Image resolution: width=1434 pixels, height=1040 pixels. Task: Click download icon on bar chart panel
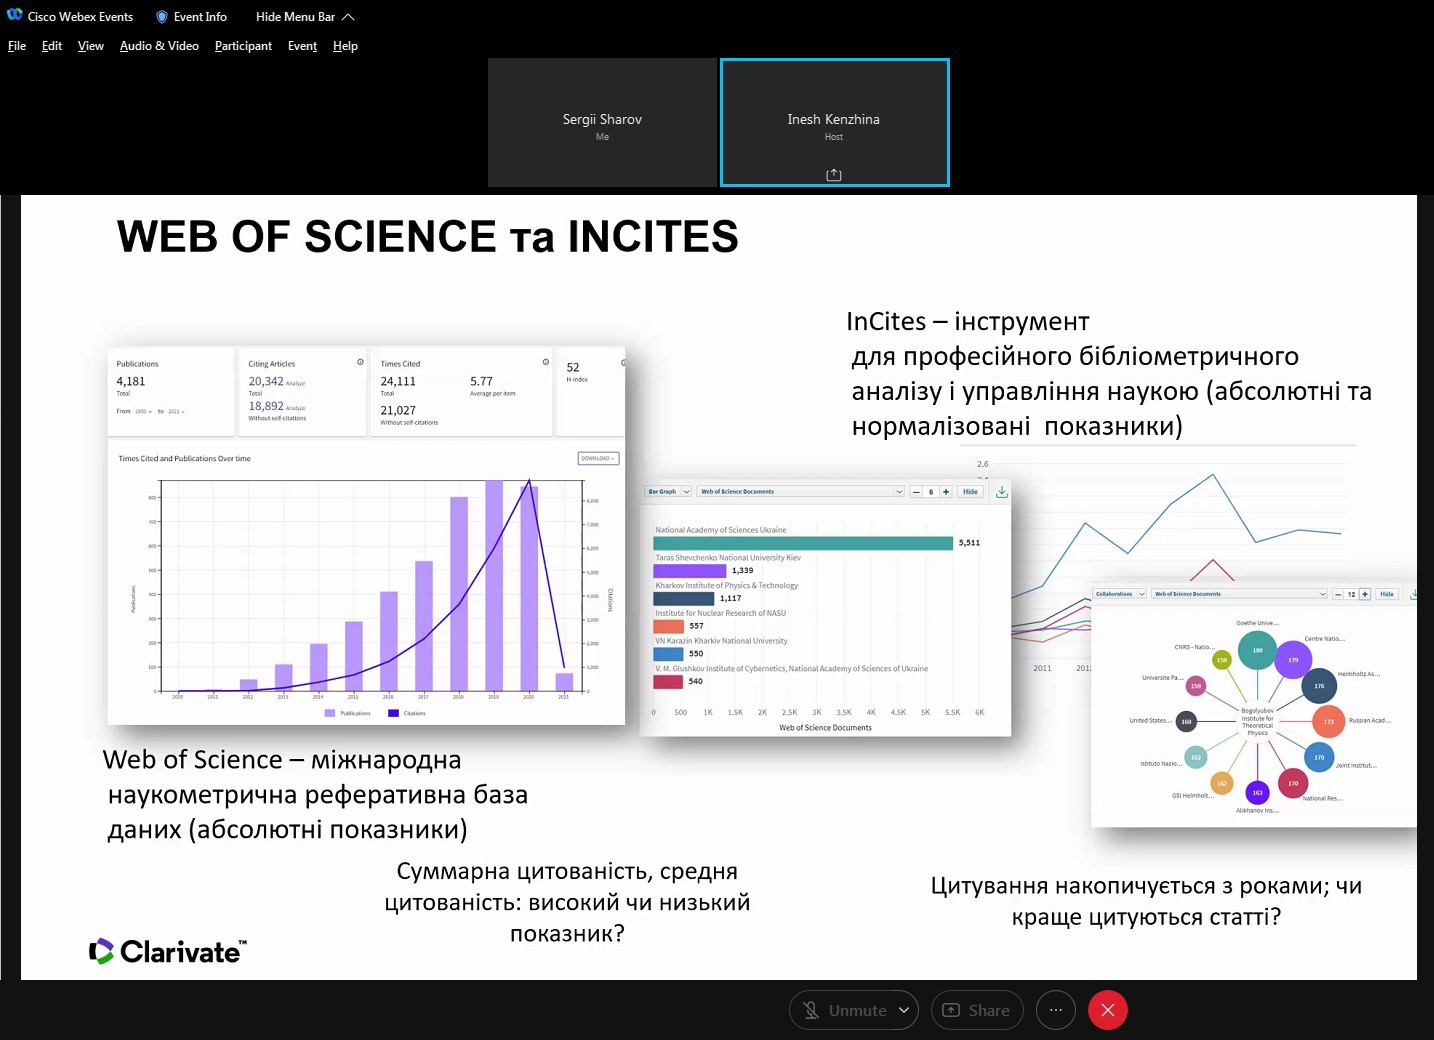(1002, 491)
